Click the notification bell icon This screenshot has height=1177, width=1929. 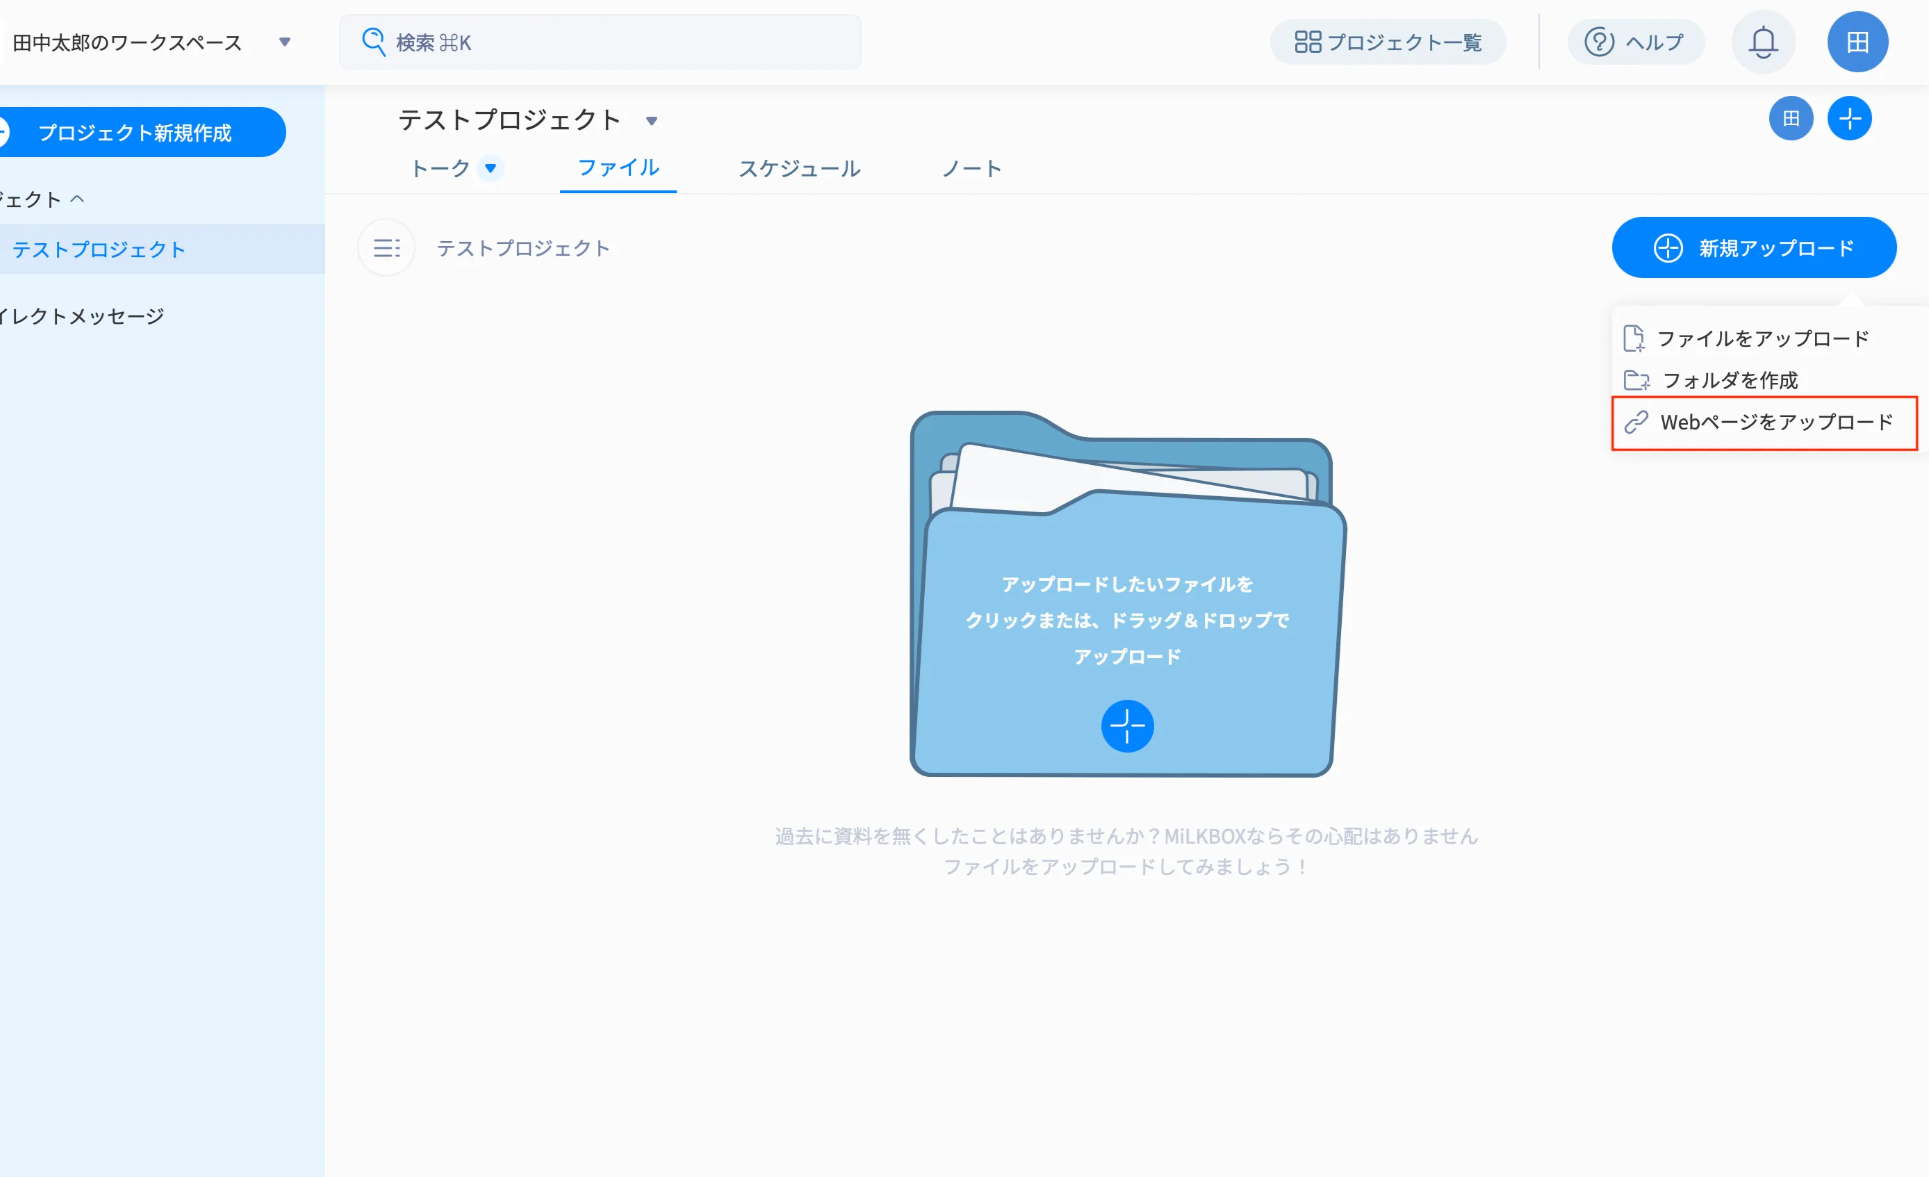coord(1763,42)
